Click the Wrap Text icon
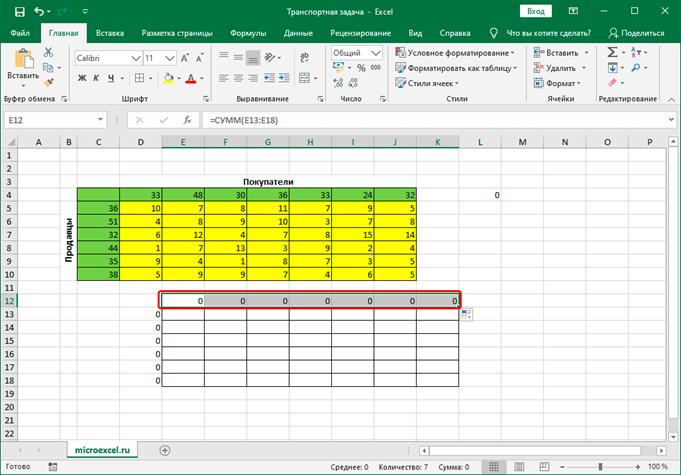Image resolution: width=681 pixels, height=475 pixels. 304,57
